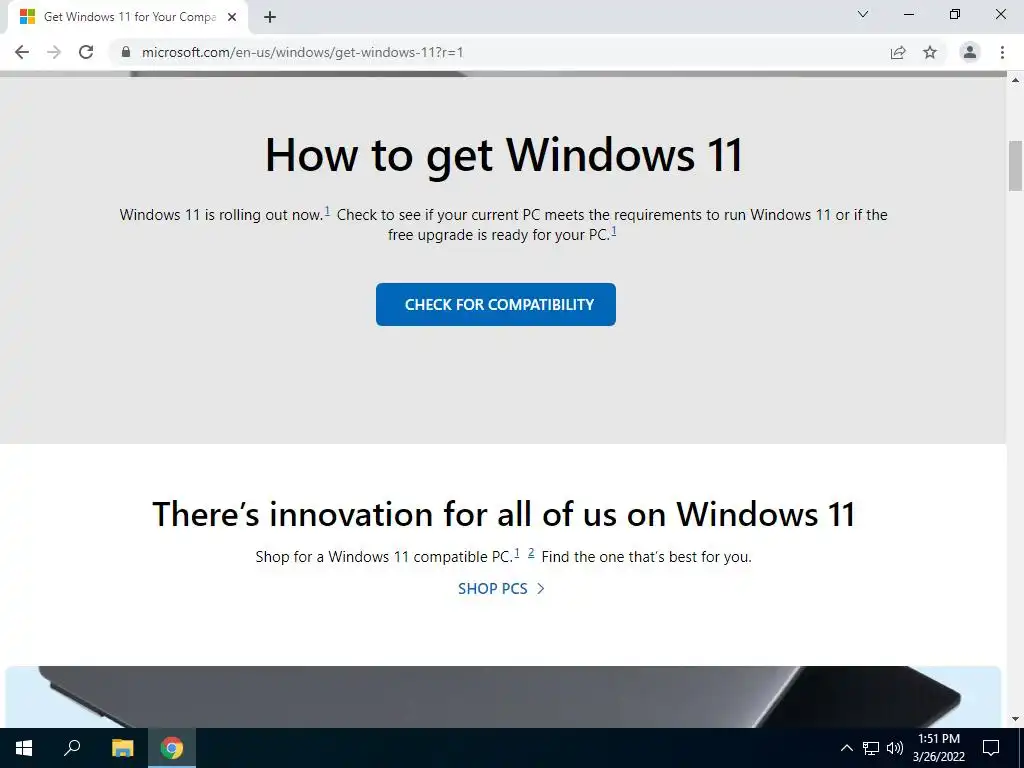View site information via lock icon
This screenshot has width=1024, height=768.
126,52
